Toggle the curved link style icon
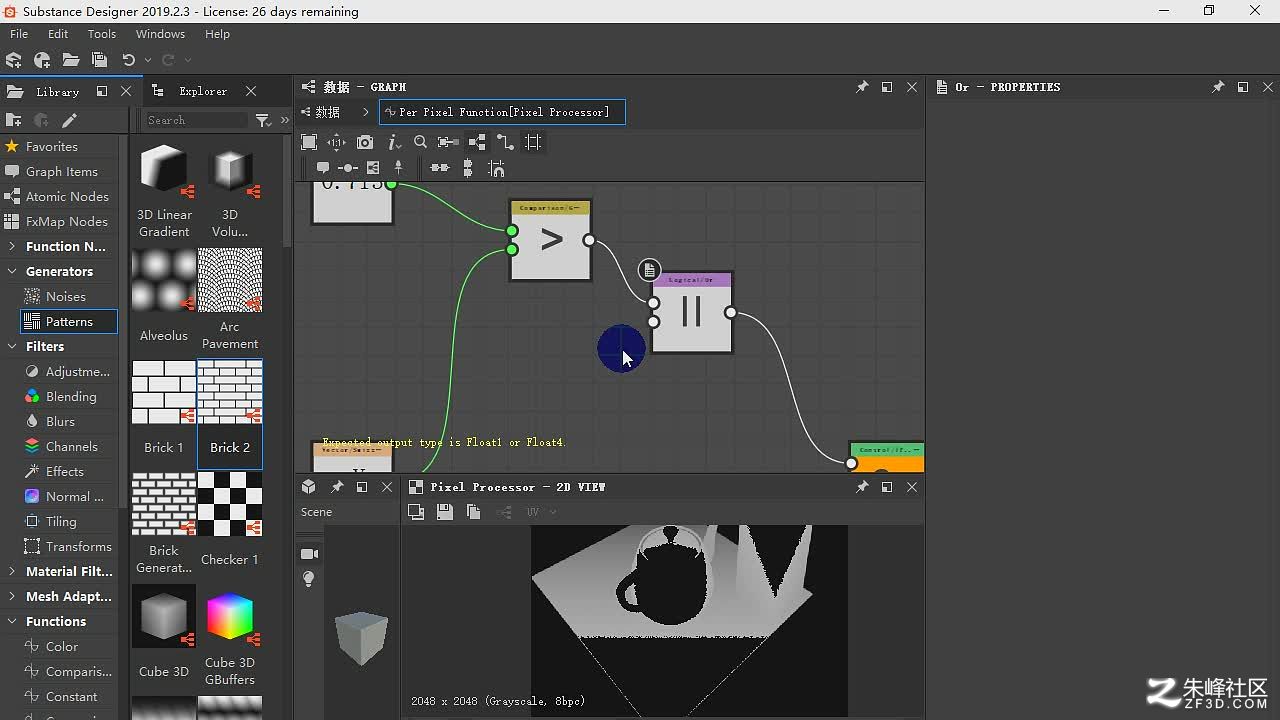1280x720 pixels. tap(505, 142)
